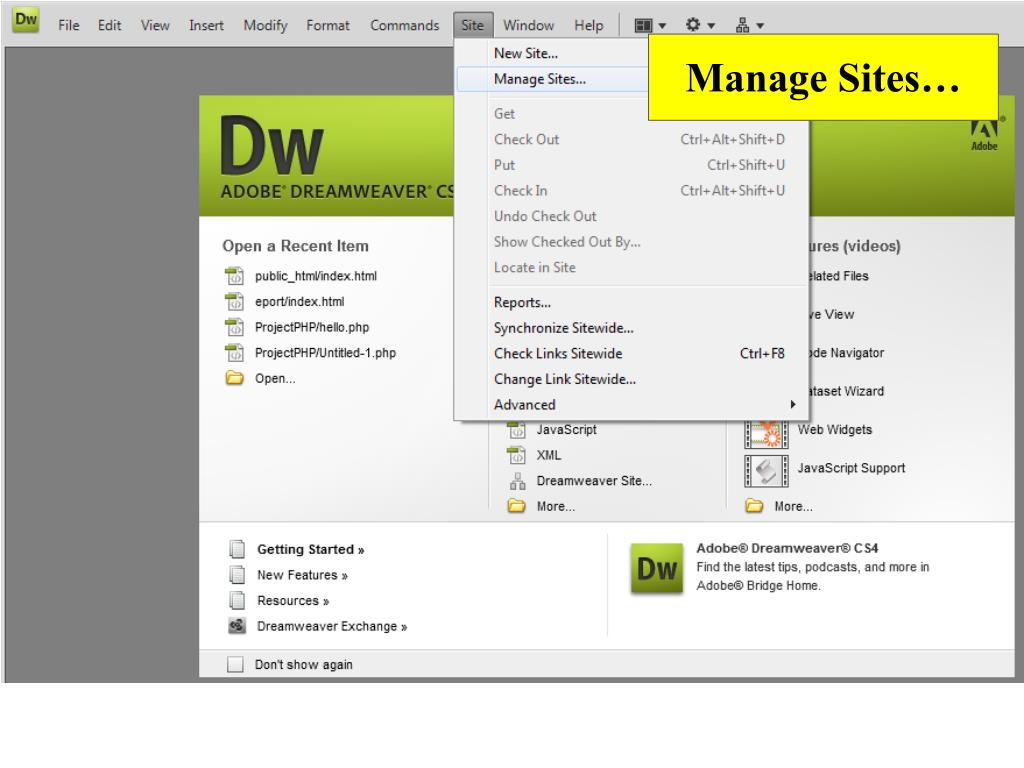Image resolution: width=1024 pixels, height=768 pixels.
Task: Open the Site network icon in the menu bar
Action: (x=743, y=25)
